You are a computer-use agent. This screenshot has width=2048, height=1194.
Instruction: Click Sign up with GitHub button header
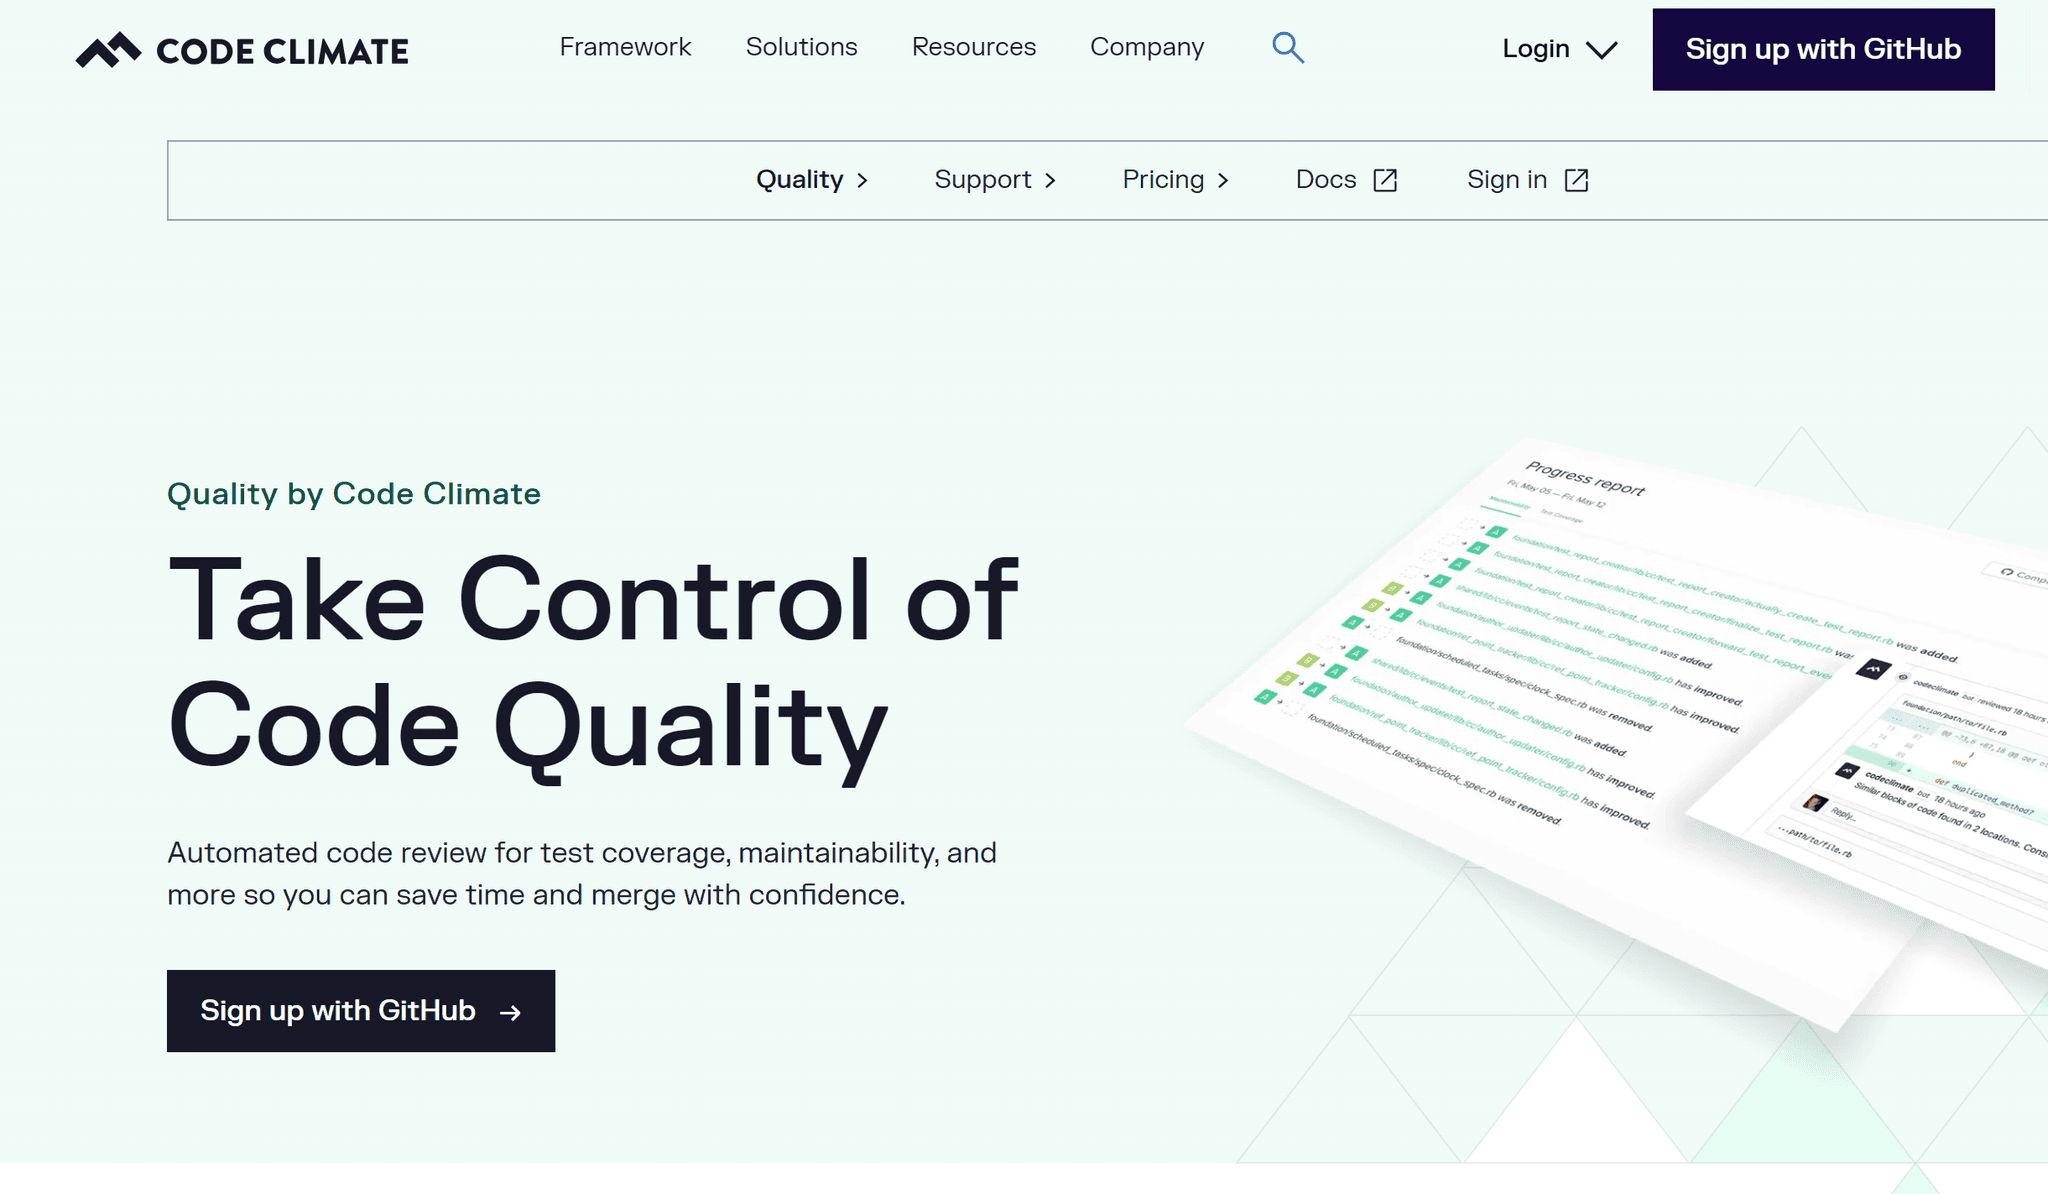tap(1823, 48)
